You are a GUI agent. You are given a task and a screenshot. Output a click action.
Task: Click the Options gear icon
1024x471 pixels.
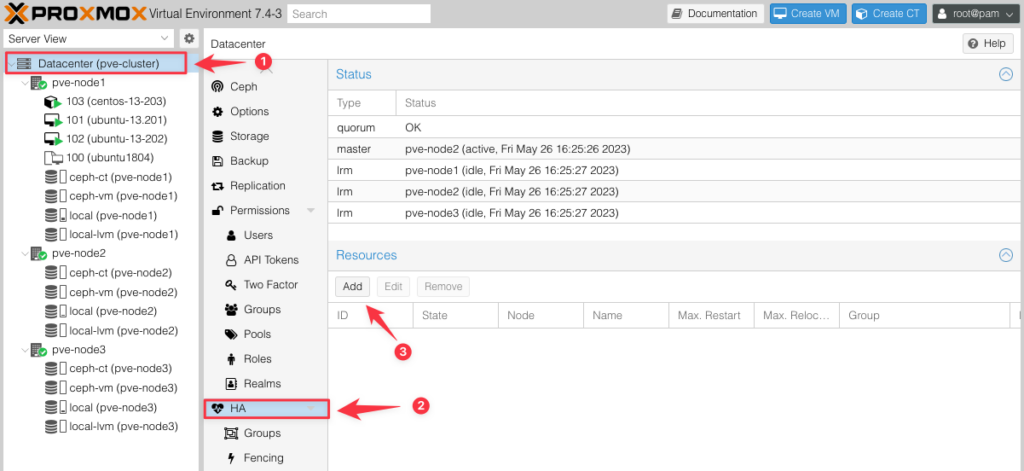coord(217,112)
